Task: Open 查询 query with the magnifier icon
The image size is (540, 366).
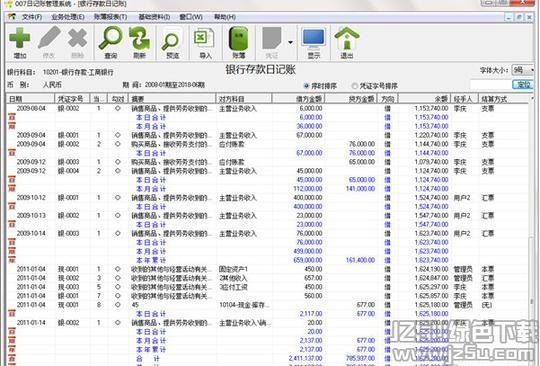Action: tap(111, 38)
